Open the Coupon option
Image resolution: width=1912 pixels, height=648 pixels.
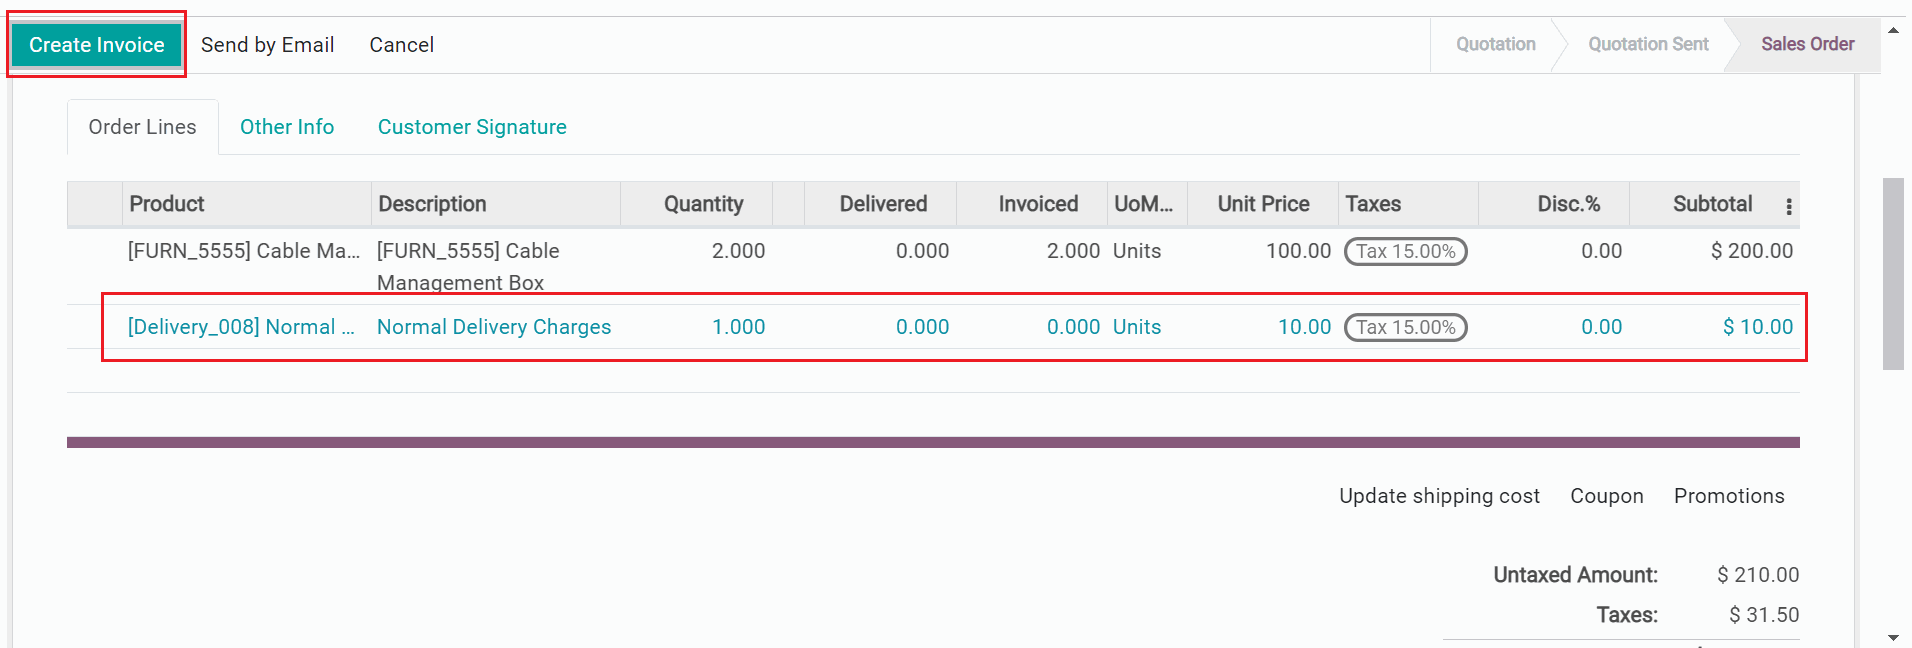click(1606, 496)
